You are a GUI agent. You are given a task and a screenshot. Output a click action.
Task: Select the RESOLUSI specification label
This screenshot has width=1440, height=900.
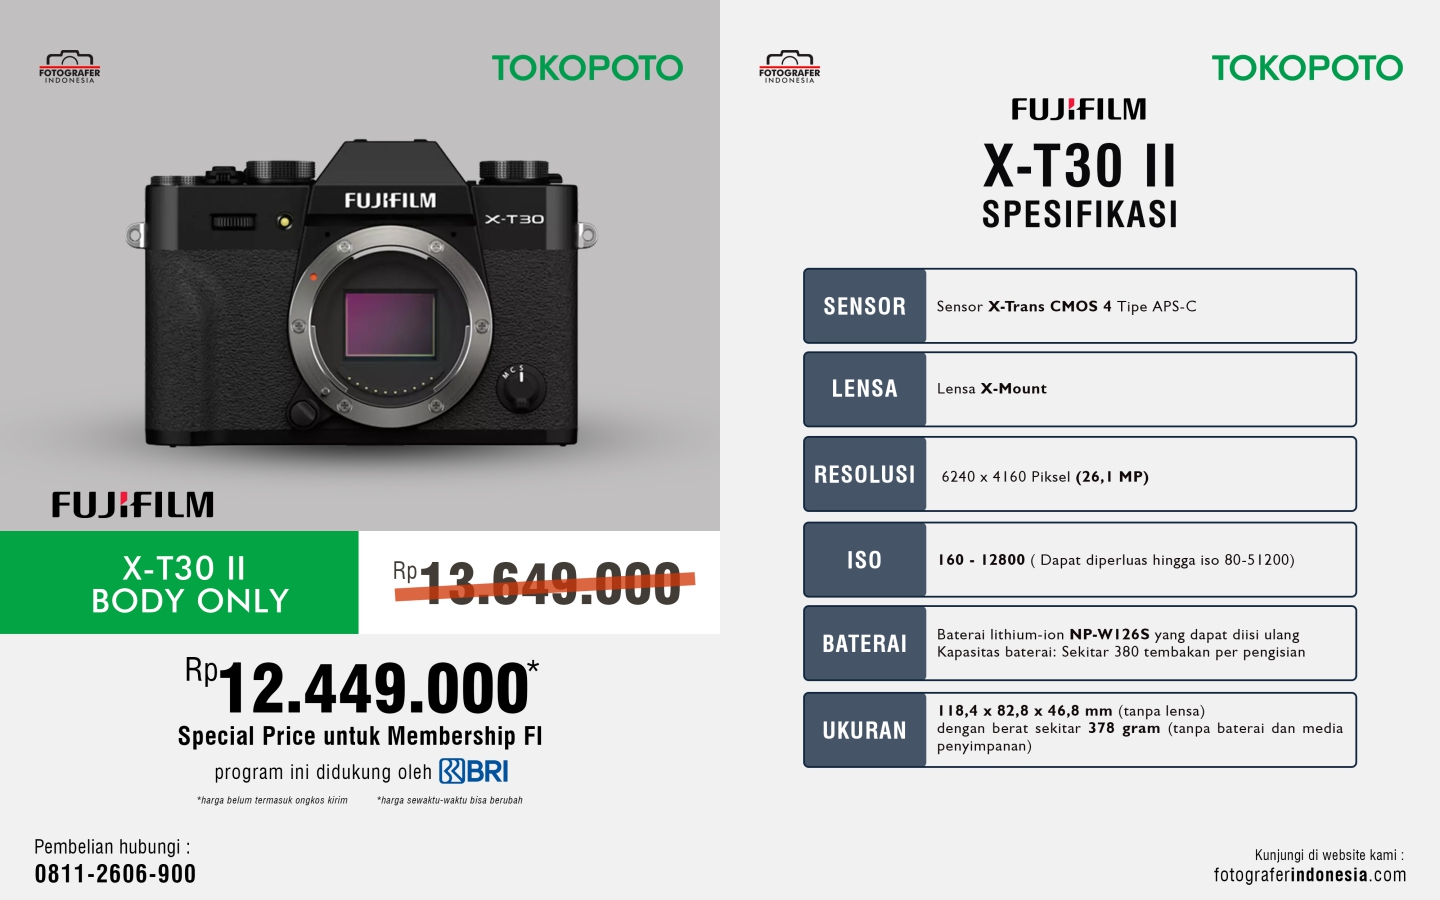865,474
